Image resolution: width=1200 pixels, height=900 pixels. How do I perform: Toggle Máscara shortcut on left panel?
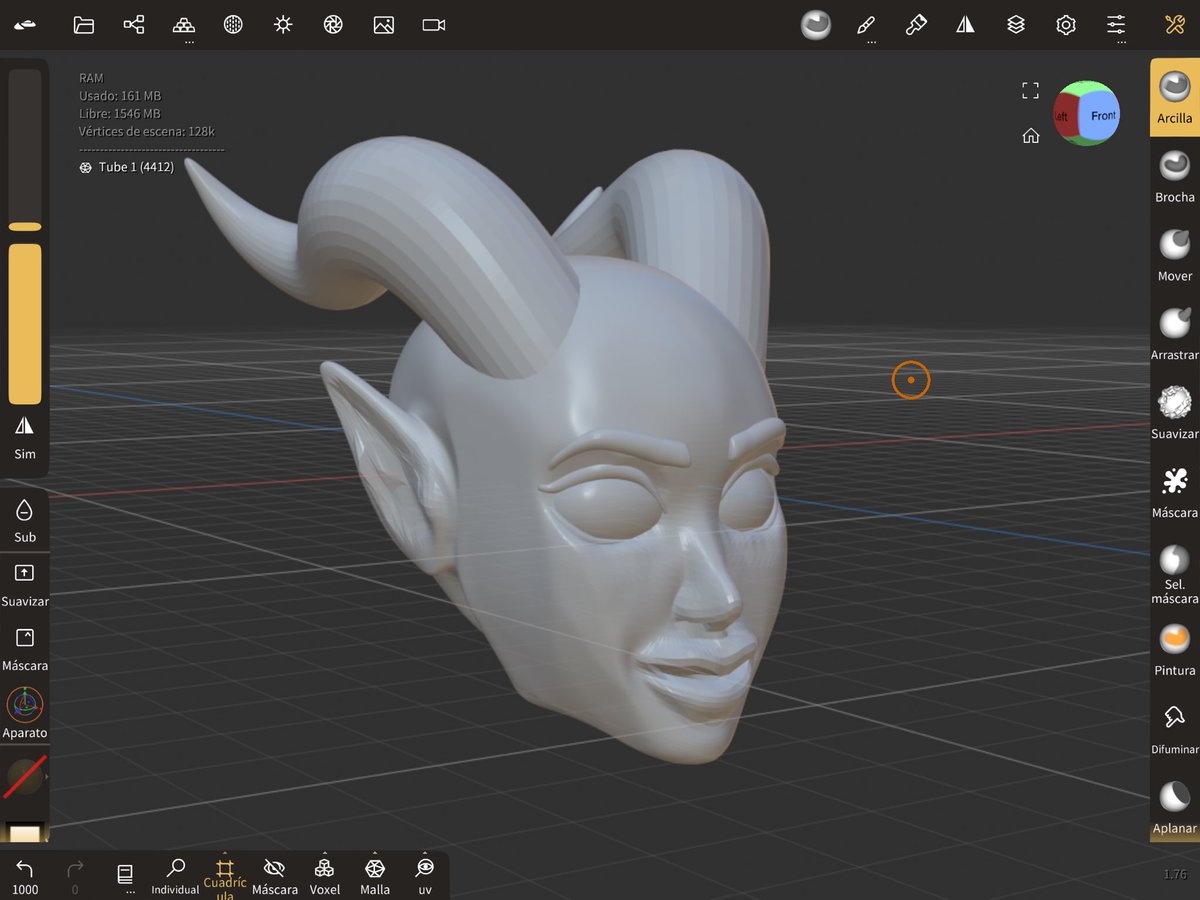click(x=25, y=648)
